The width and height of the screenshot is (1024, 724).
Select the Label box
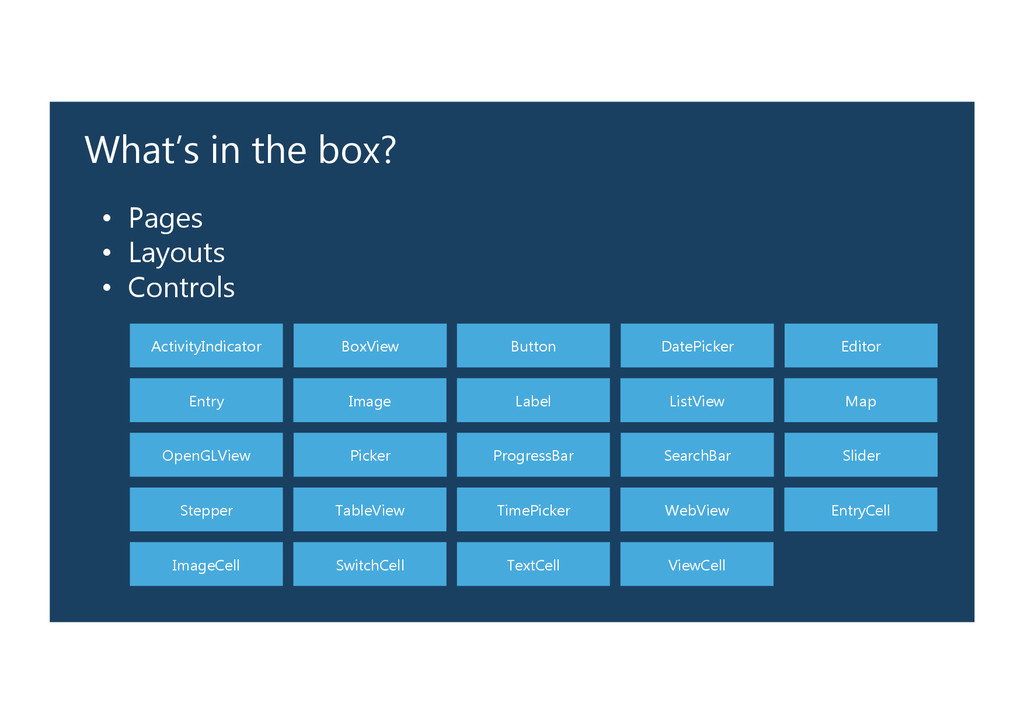[533, 400]
